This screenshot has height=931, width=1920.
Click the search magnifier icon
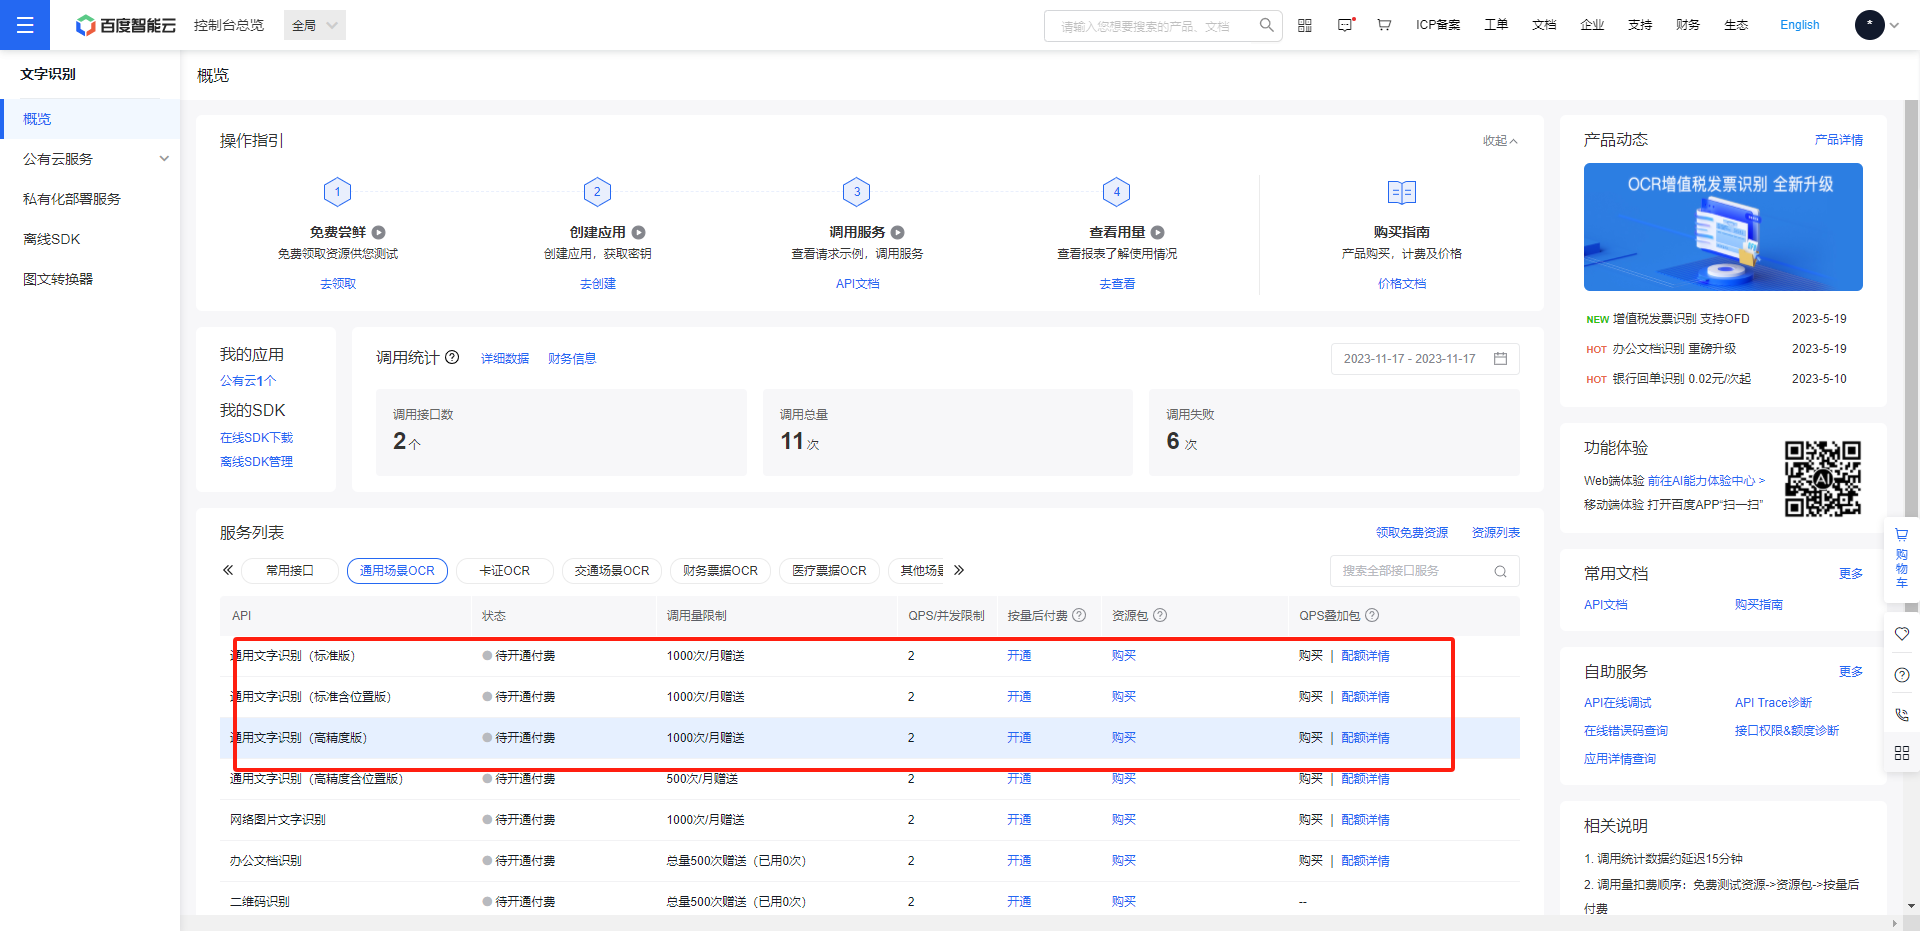pyautogui.click(x=1266, y=25)
